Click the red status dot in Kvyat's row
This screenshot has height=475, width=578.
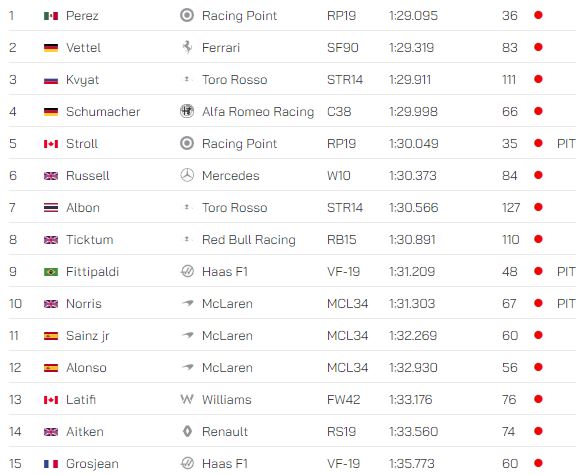point(538,79)
